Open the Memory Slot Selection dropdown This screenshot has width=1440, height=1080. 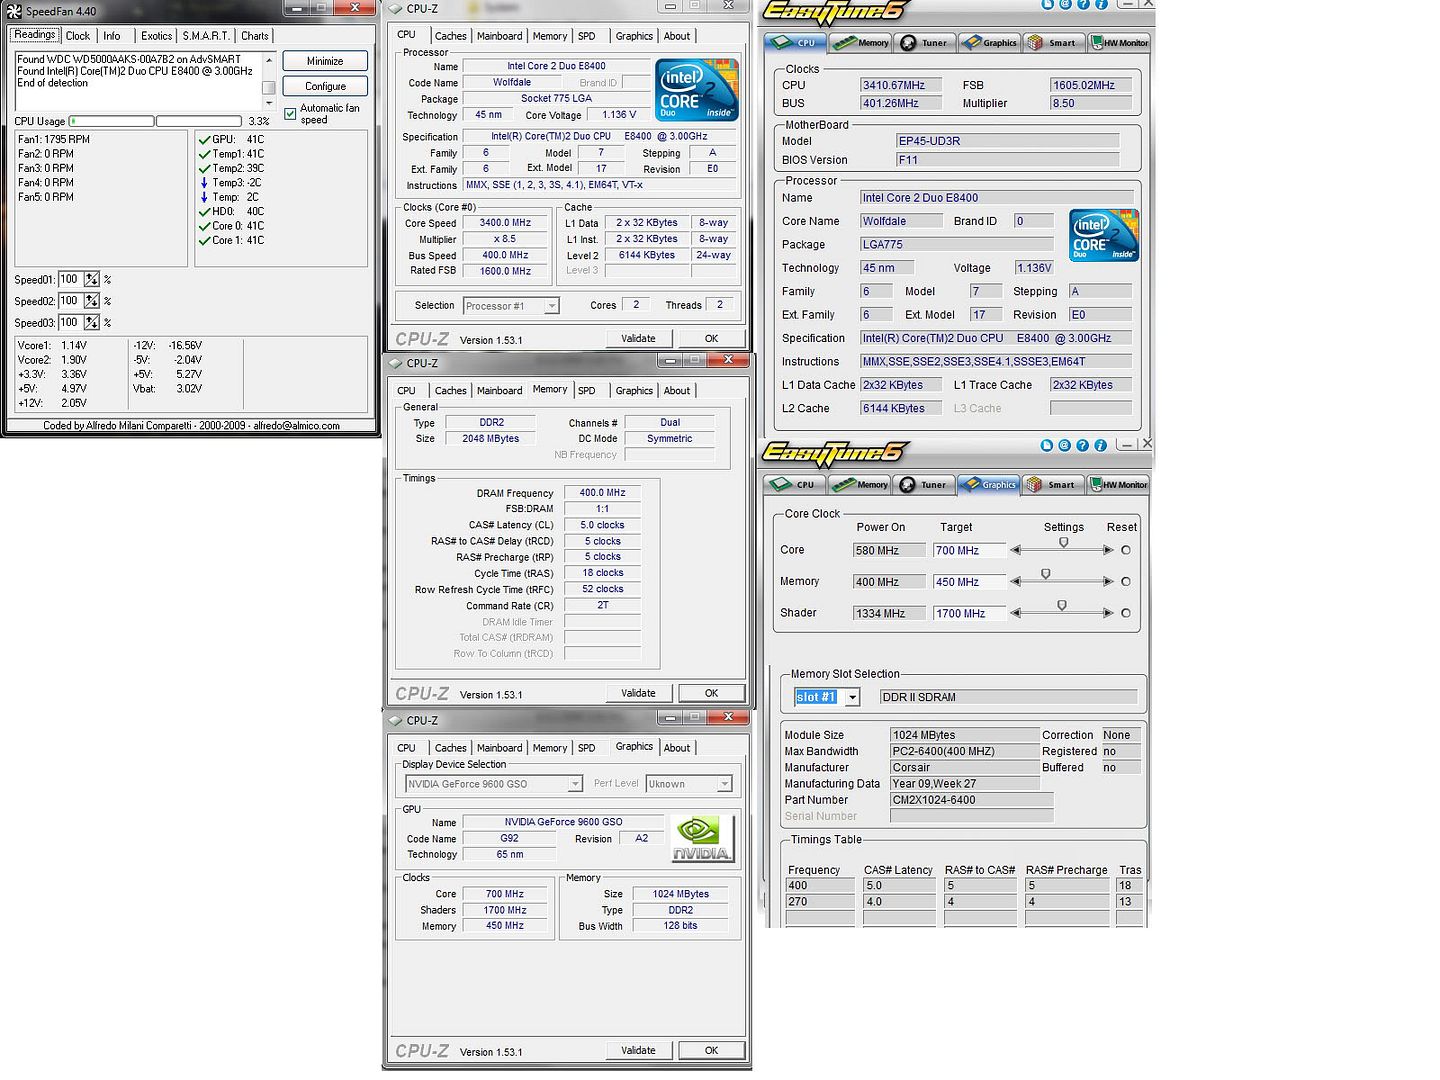click(x=852, y=697)
